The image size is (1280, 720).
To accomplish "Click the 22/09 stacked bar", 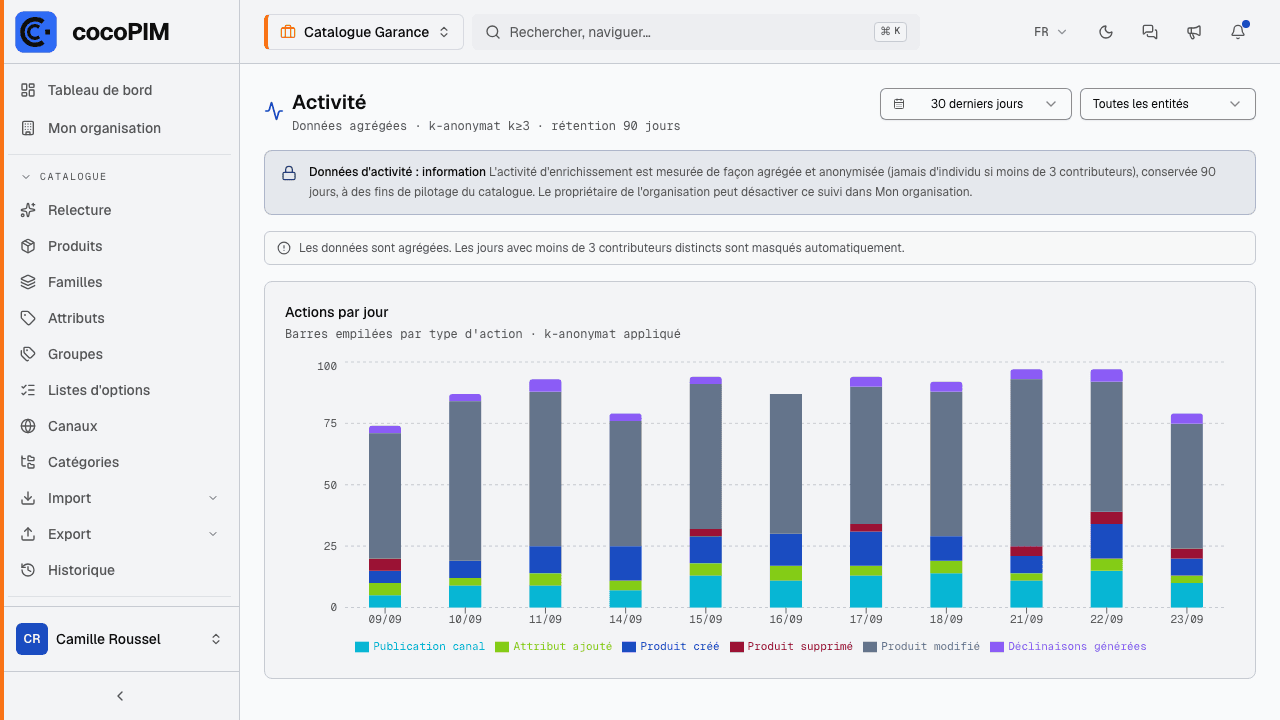I will (x=1106, y=488).
